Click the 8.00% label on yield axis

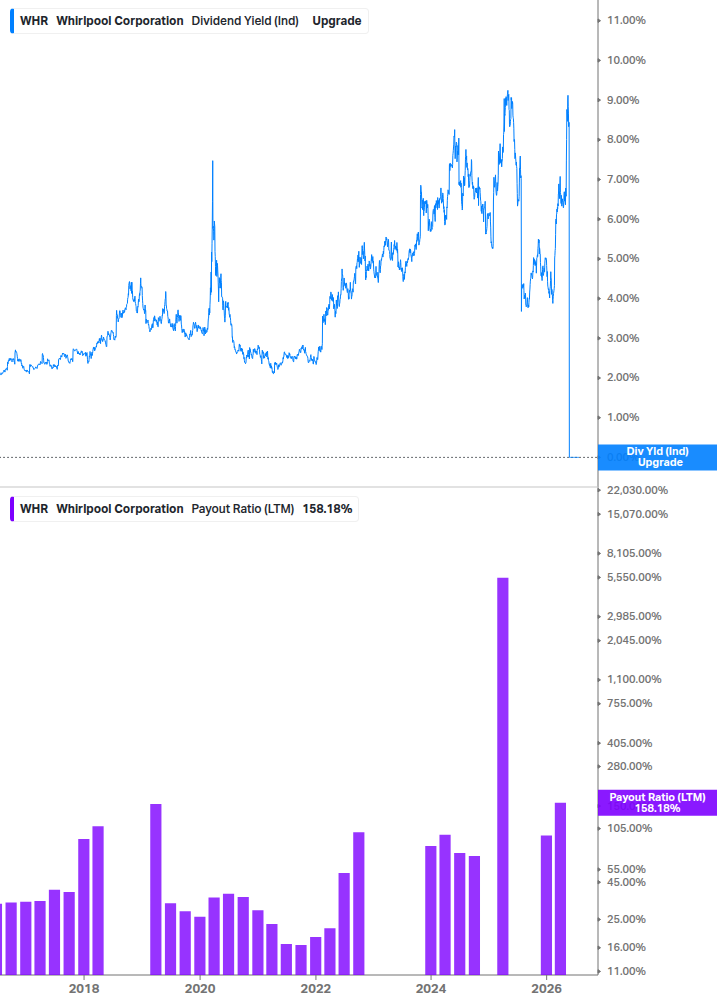coord(623,139)
